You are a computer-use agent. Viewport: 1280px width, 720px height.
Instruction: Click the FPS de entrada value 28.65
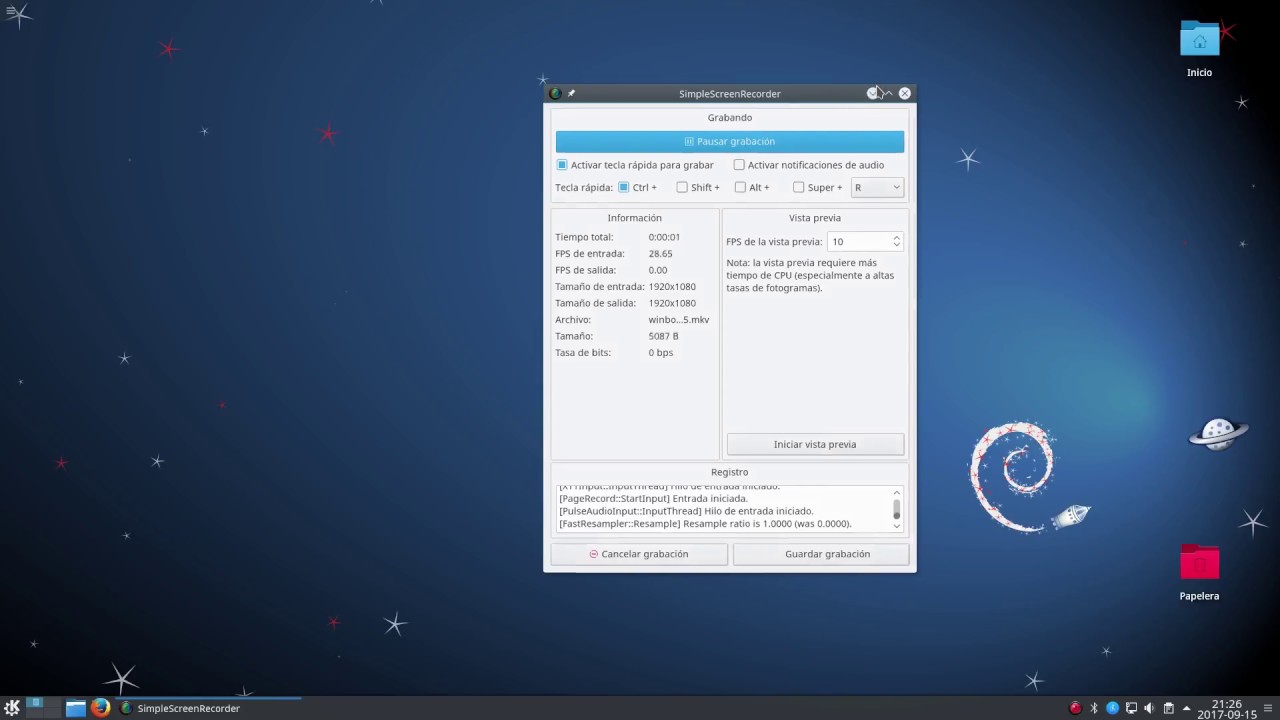pyautogui.click(x=660, y=254)
